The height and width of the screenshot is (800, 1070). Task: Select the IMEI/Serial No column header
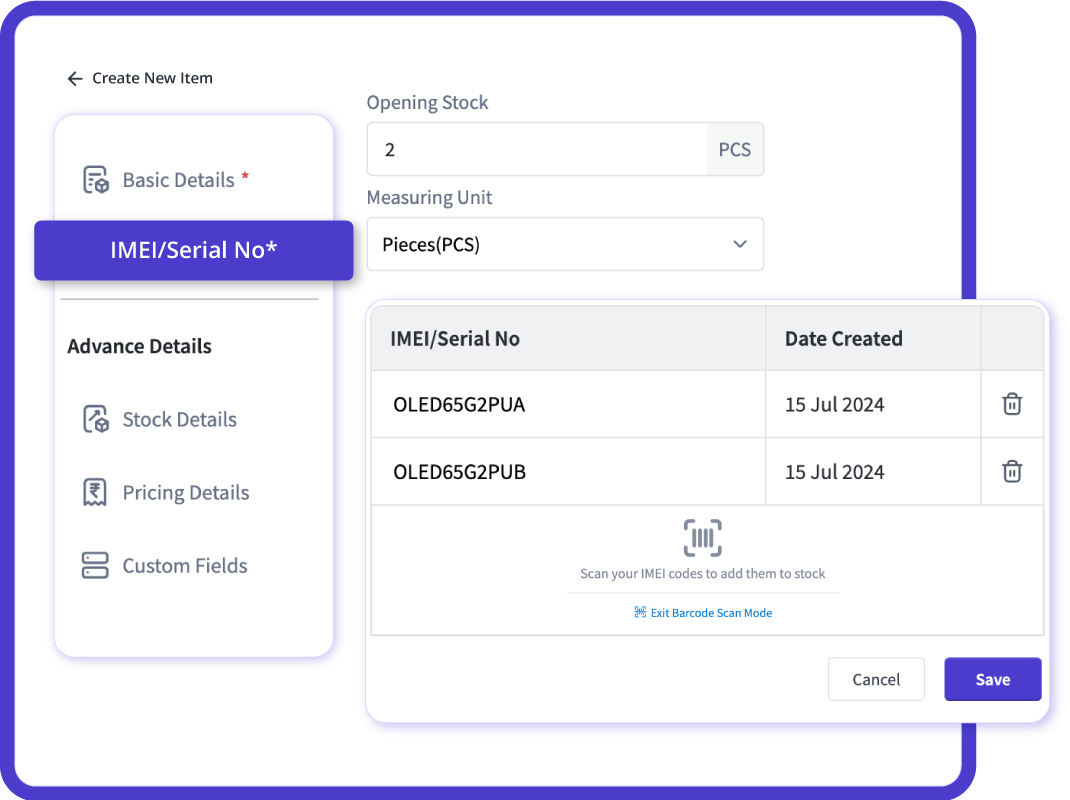[x=454, y=338]
